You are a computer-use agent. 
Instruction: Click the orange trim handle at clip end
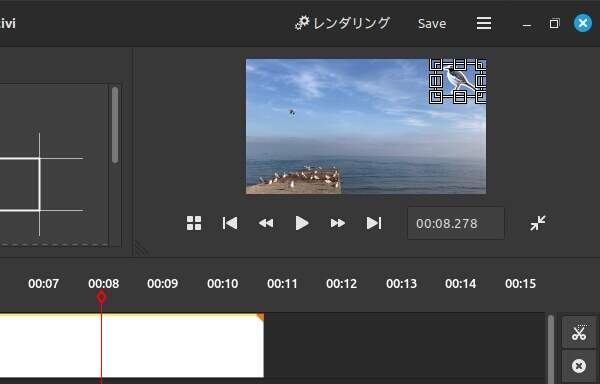[x=261, y=317]
